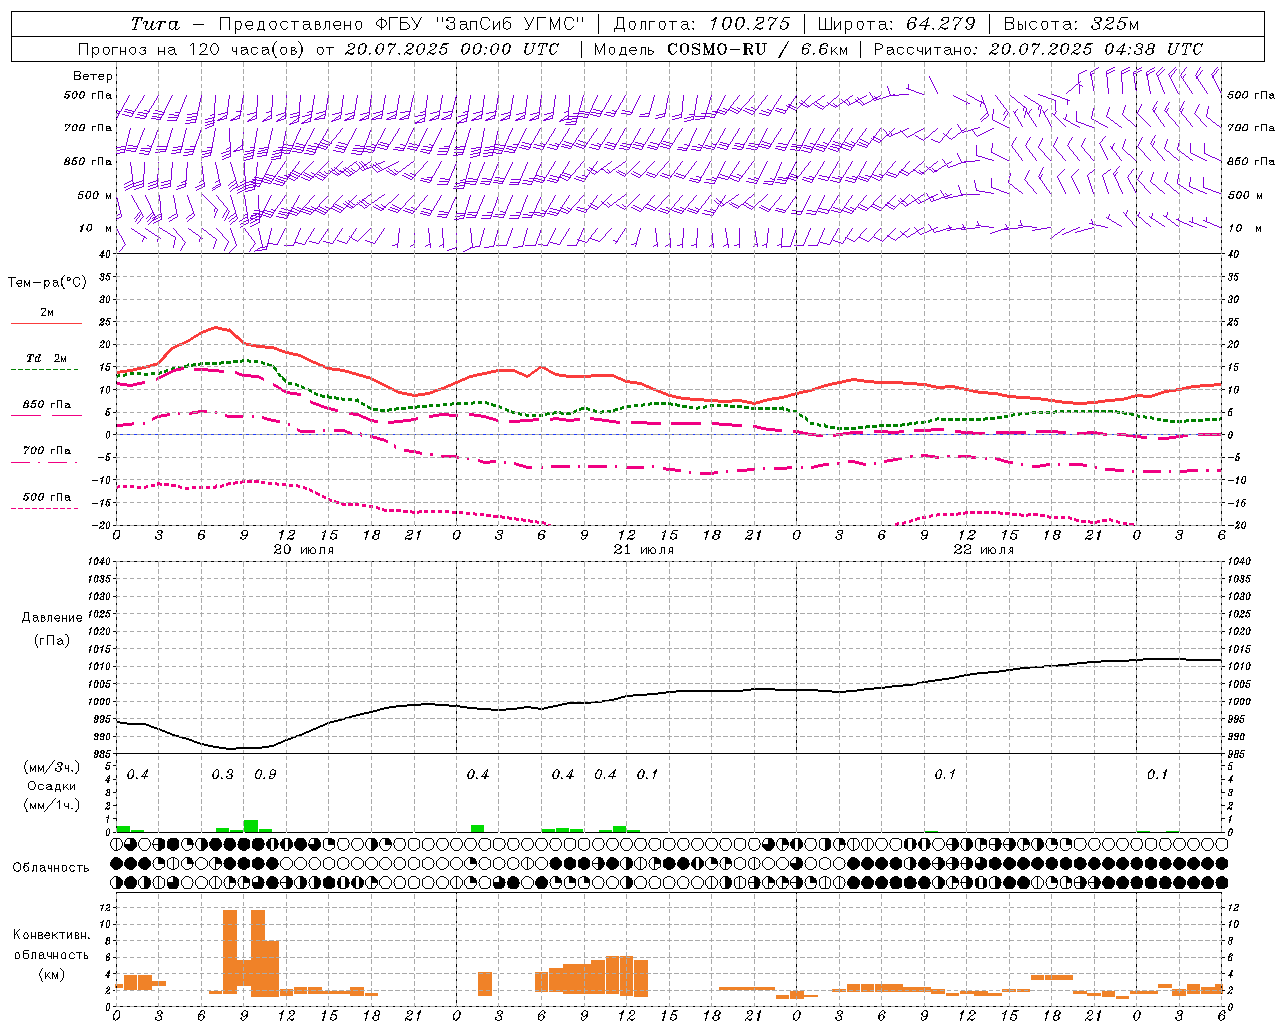This screenshot has width=1280, height=1024.
Task: Click the "Ветер" wind panel label
Action: click(x=93, y=76)
